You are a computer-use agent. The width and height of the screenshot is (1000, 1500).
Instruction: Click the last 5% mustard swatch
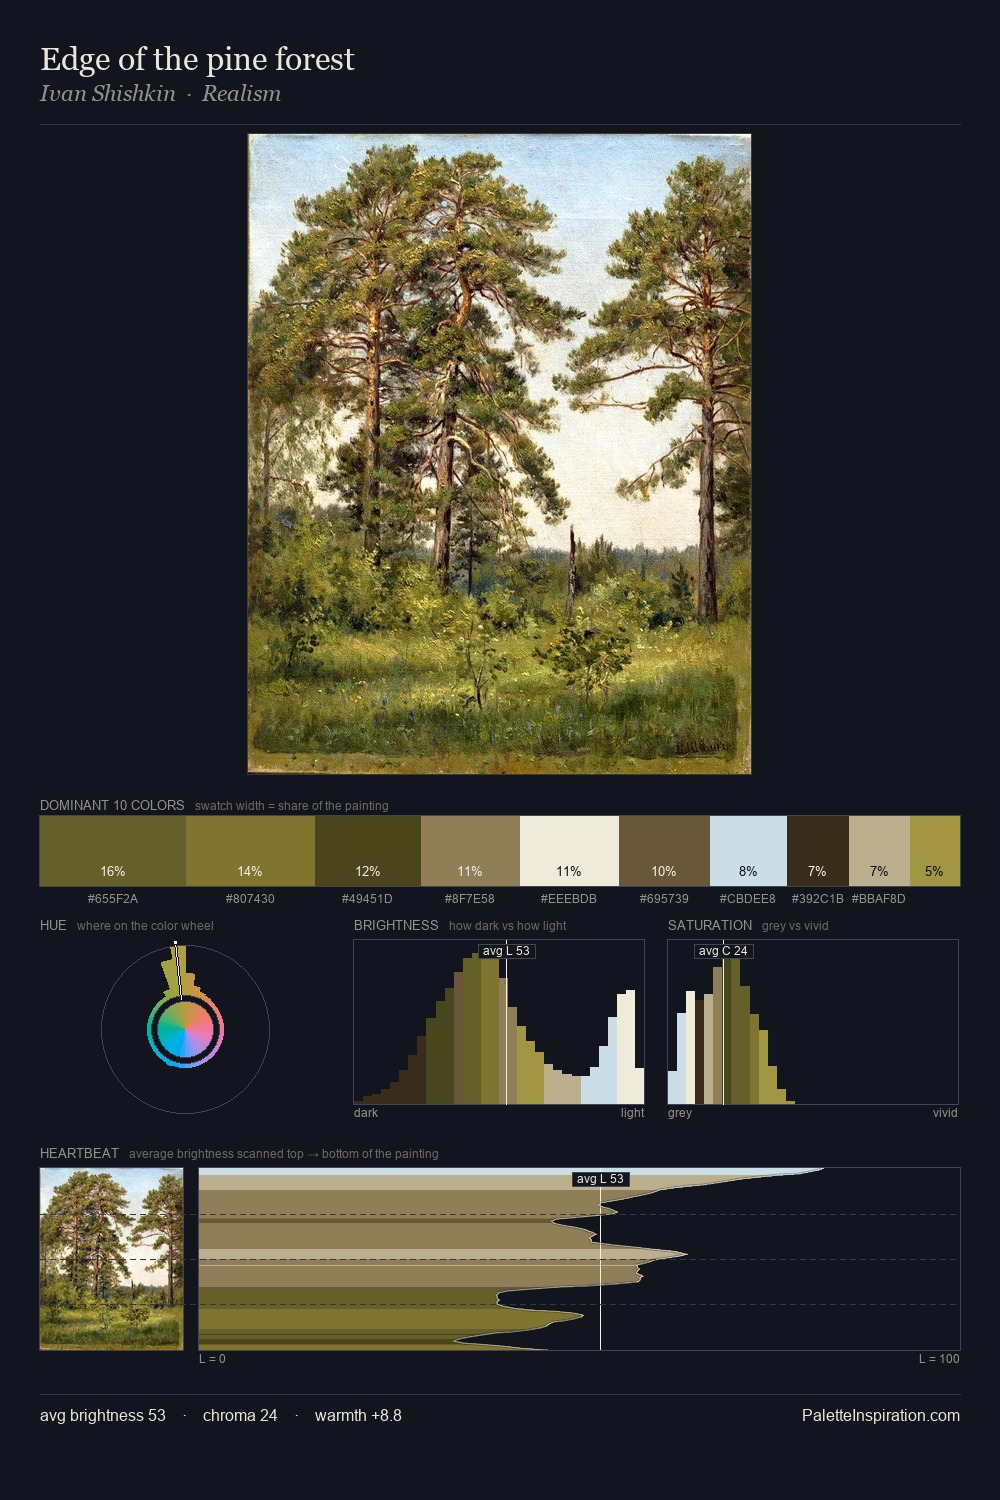tap(935, 851)
